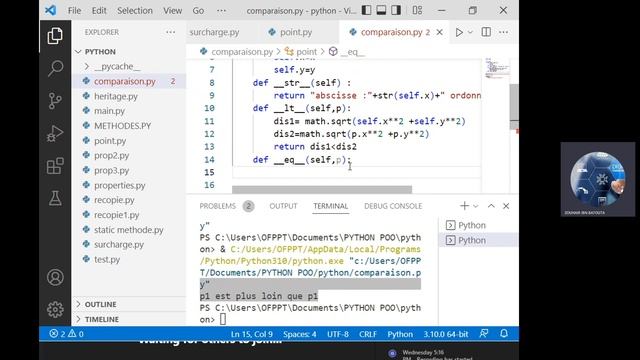Image resolution: width=640 pixels, height=360 pixels.
Task: Switch to point.py editor tab
Action: pyautogui.click(x=296, y=32)
